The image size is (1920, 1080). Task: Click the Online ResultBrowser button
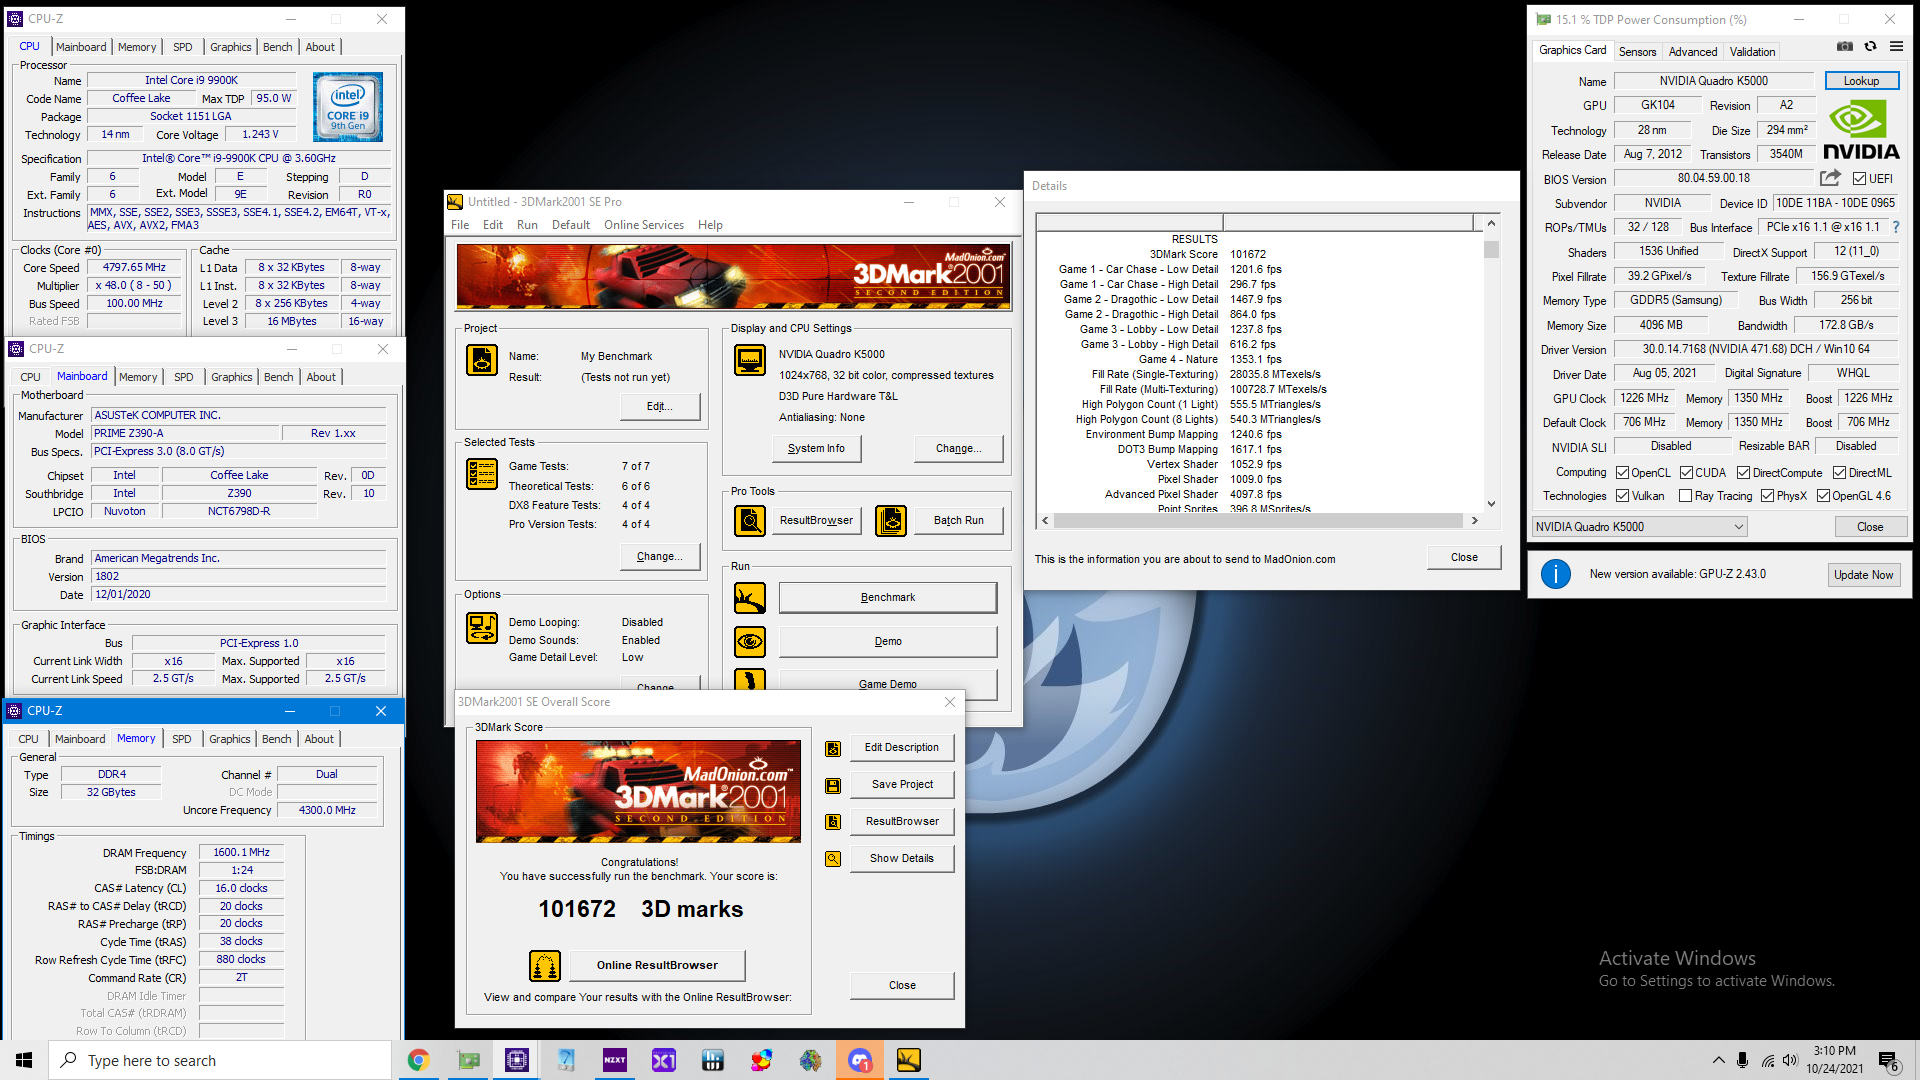click(657, 966)
